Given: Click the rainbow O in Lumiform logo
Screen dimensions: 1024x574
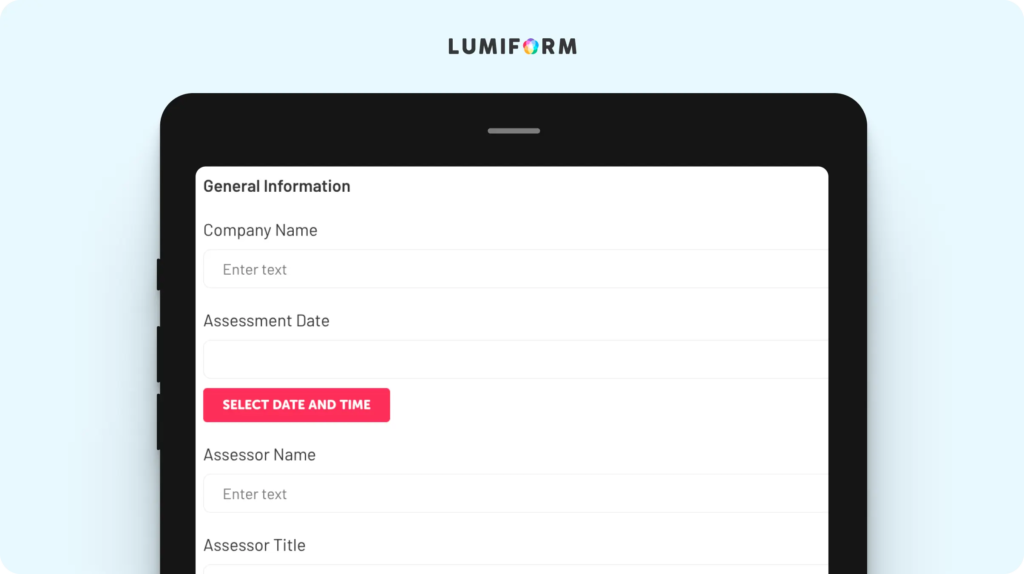Looking at the screenshot, I should [531, 46].
